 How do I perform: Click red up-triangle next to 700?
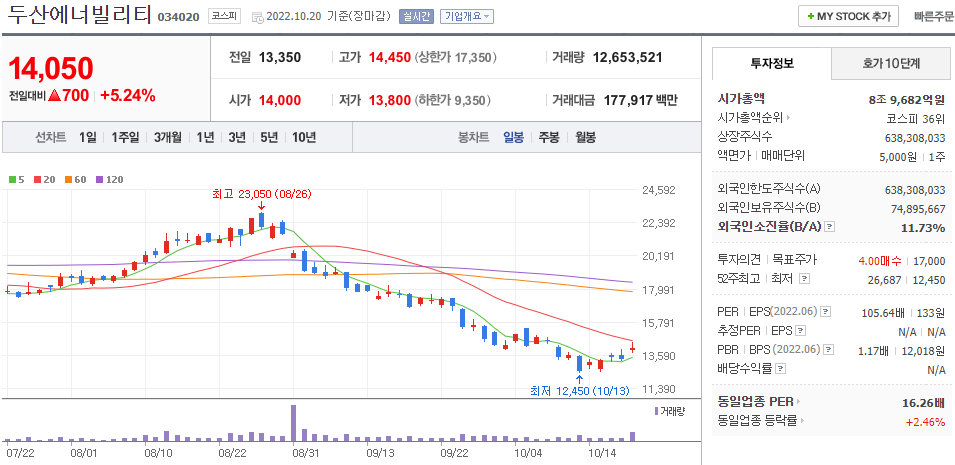coord(54,96)
